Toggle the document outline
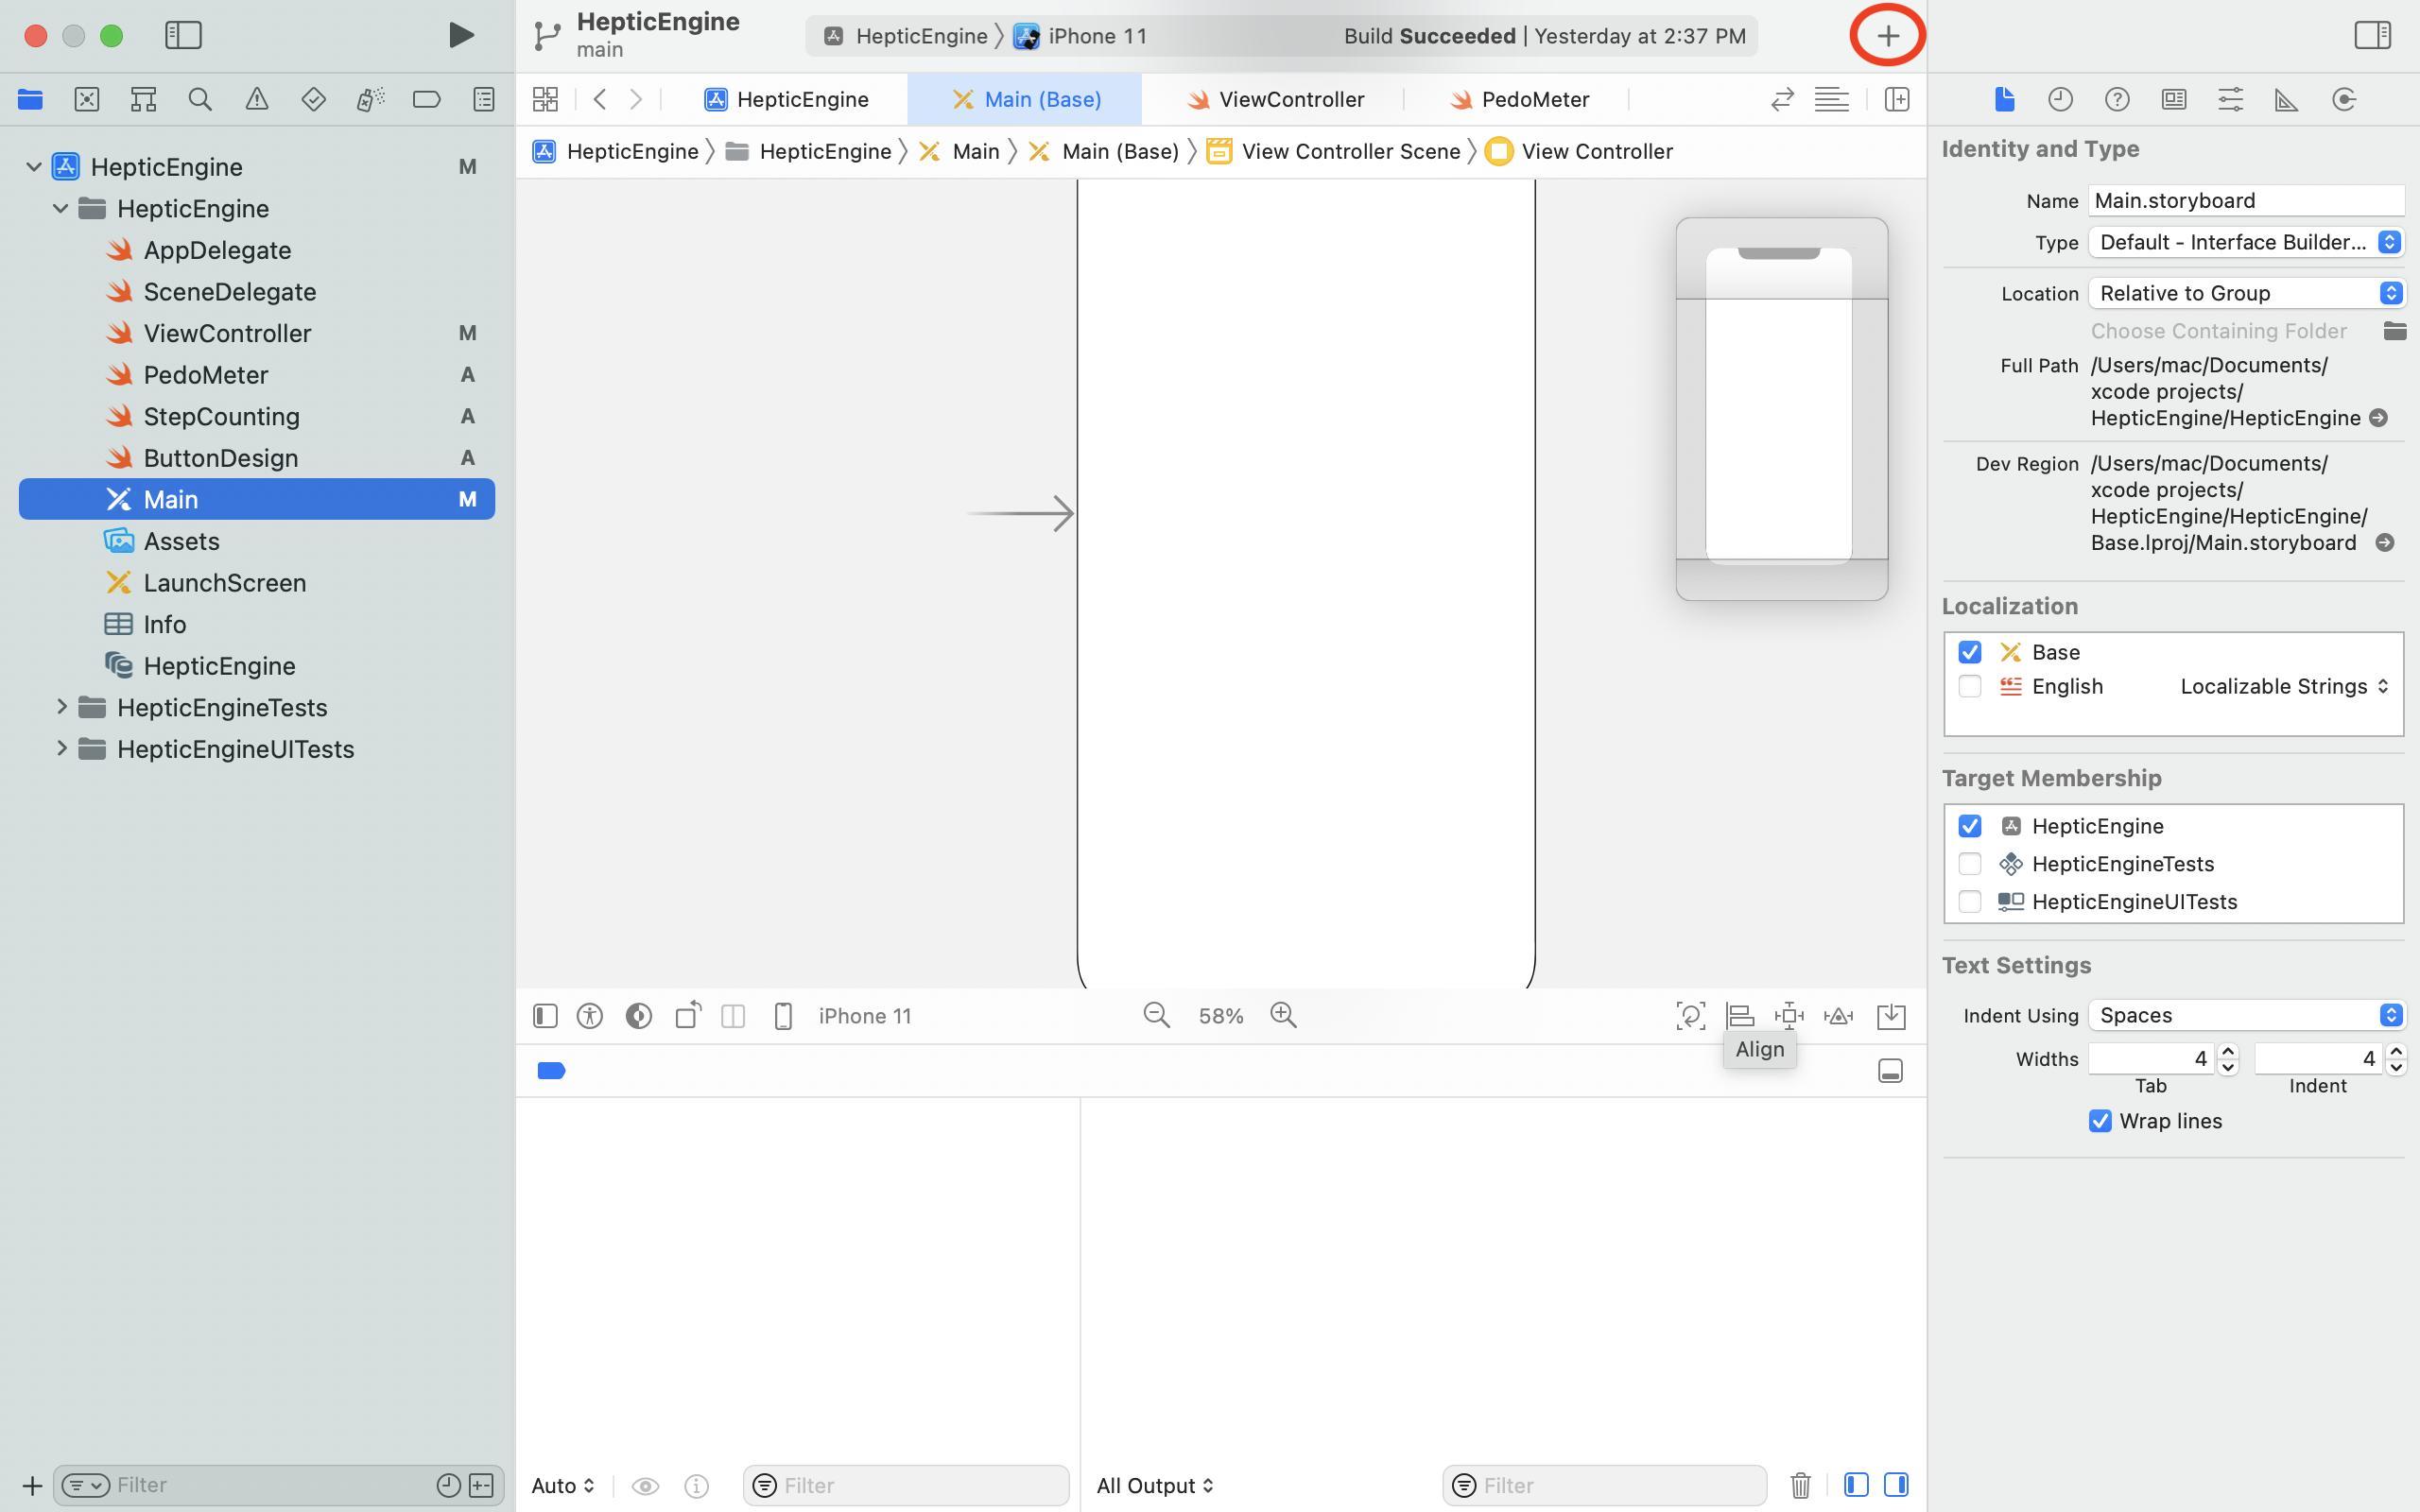The height and width of the screenshot is (1512, 2420). [545, 1016]
